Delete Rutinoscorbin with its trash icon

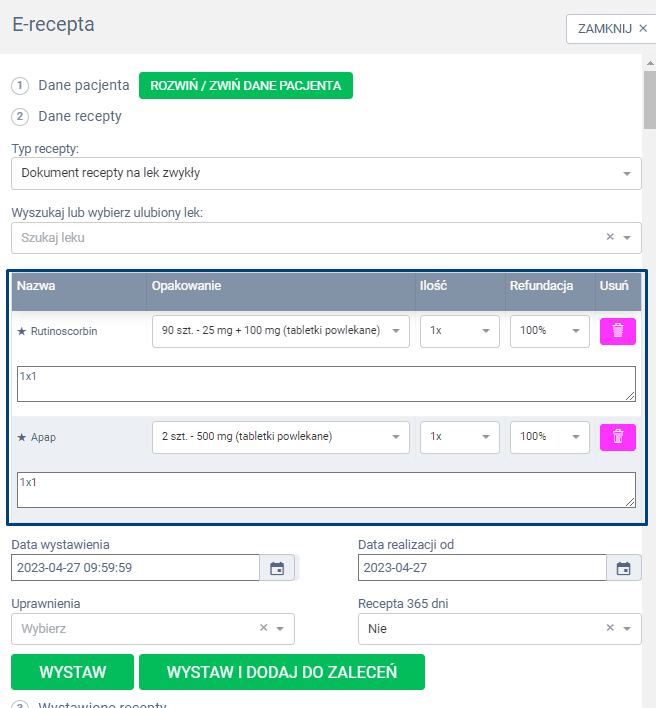[x=617, y=331]
